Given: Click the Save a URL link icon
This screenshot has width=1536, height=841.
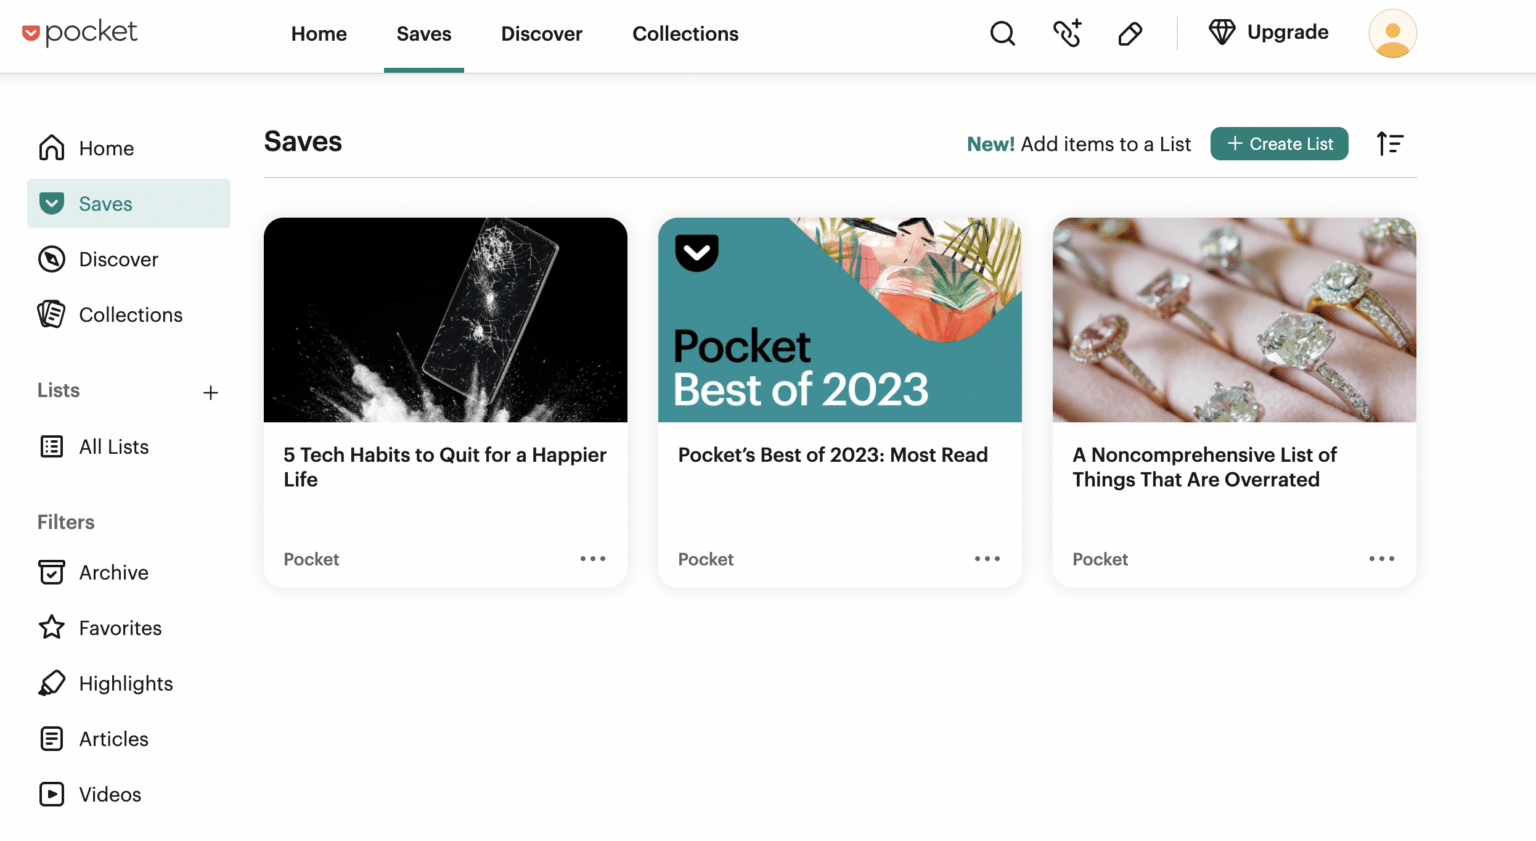Looking at the screenshot, I should [x=1066, y=33].
